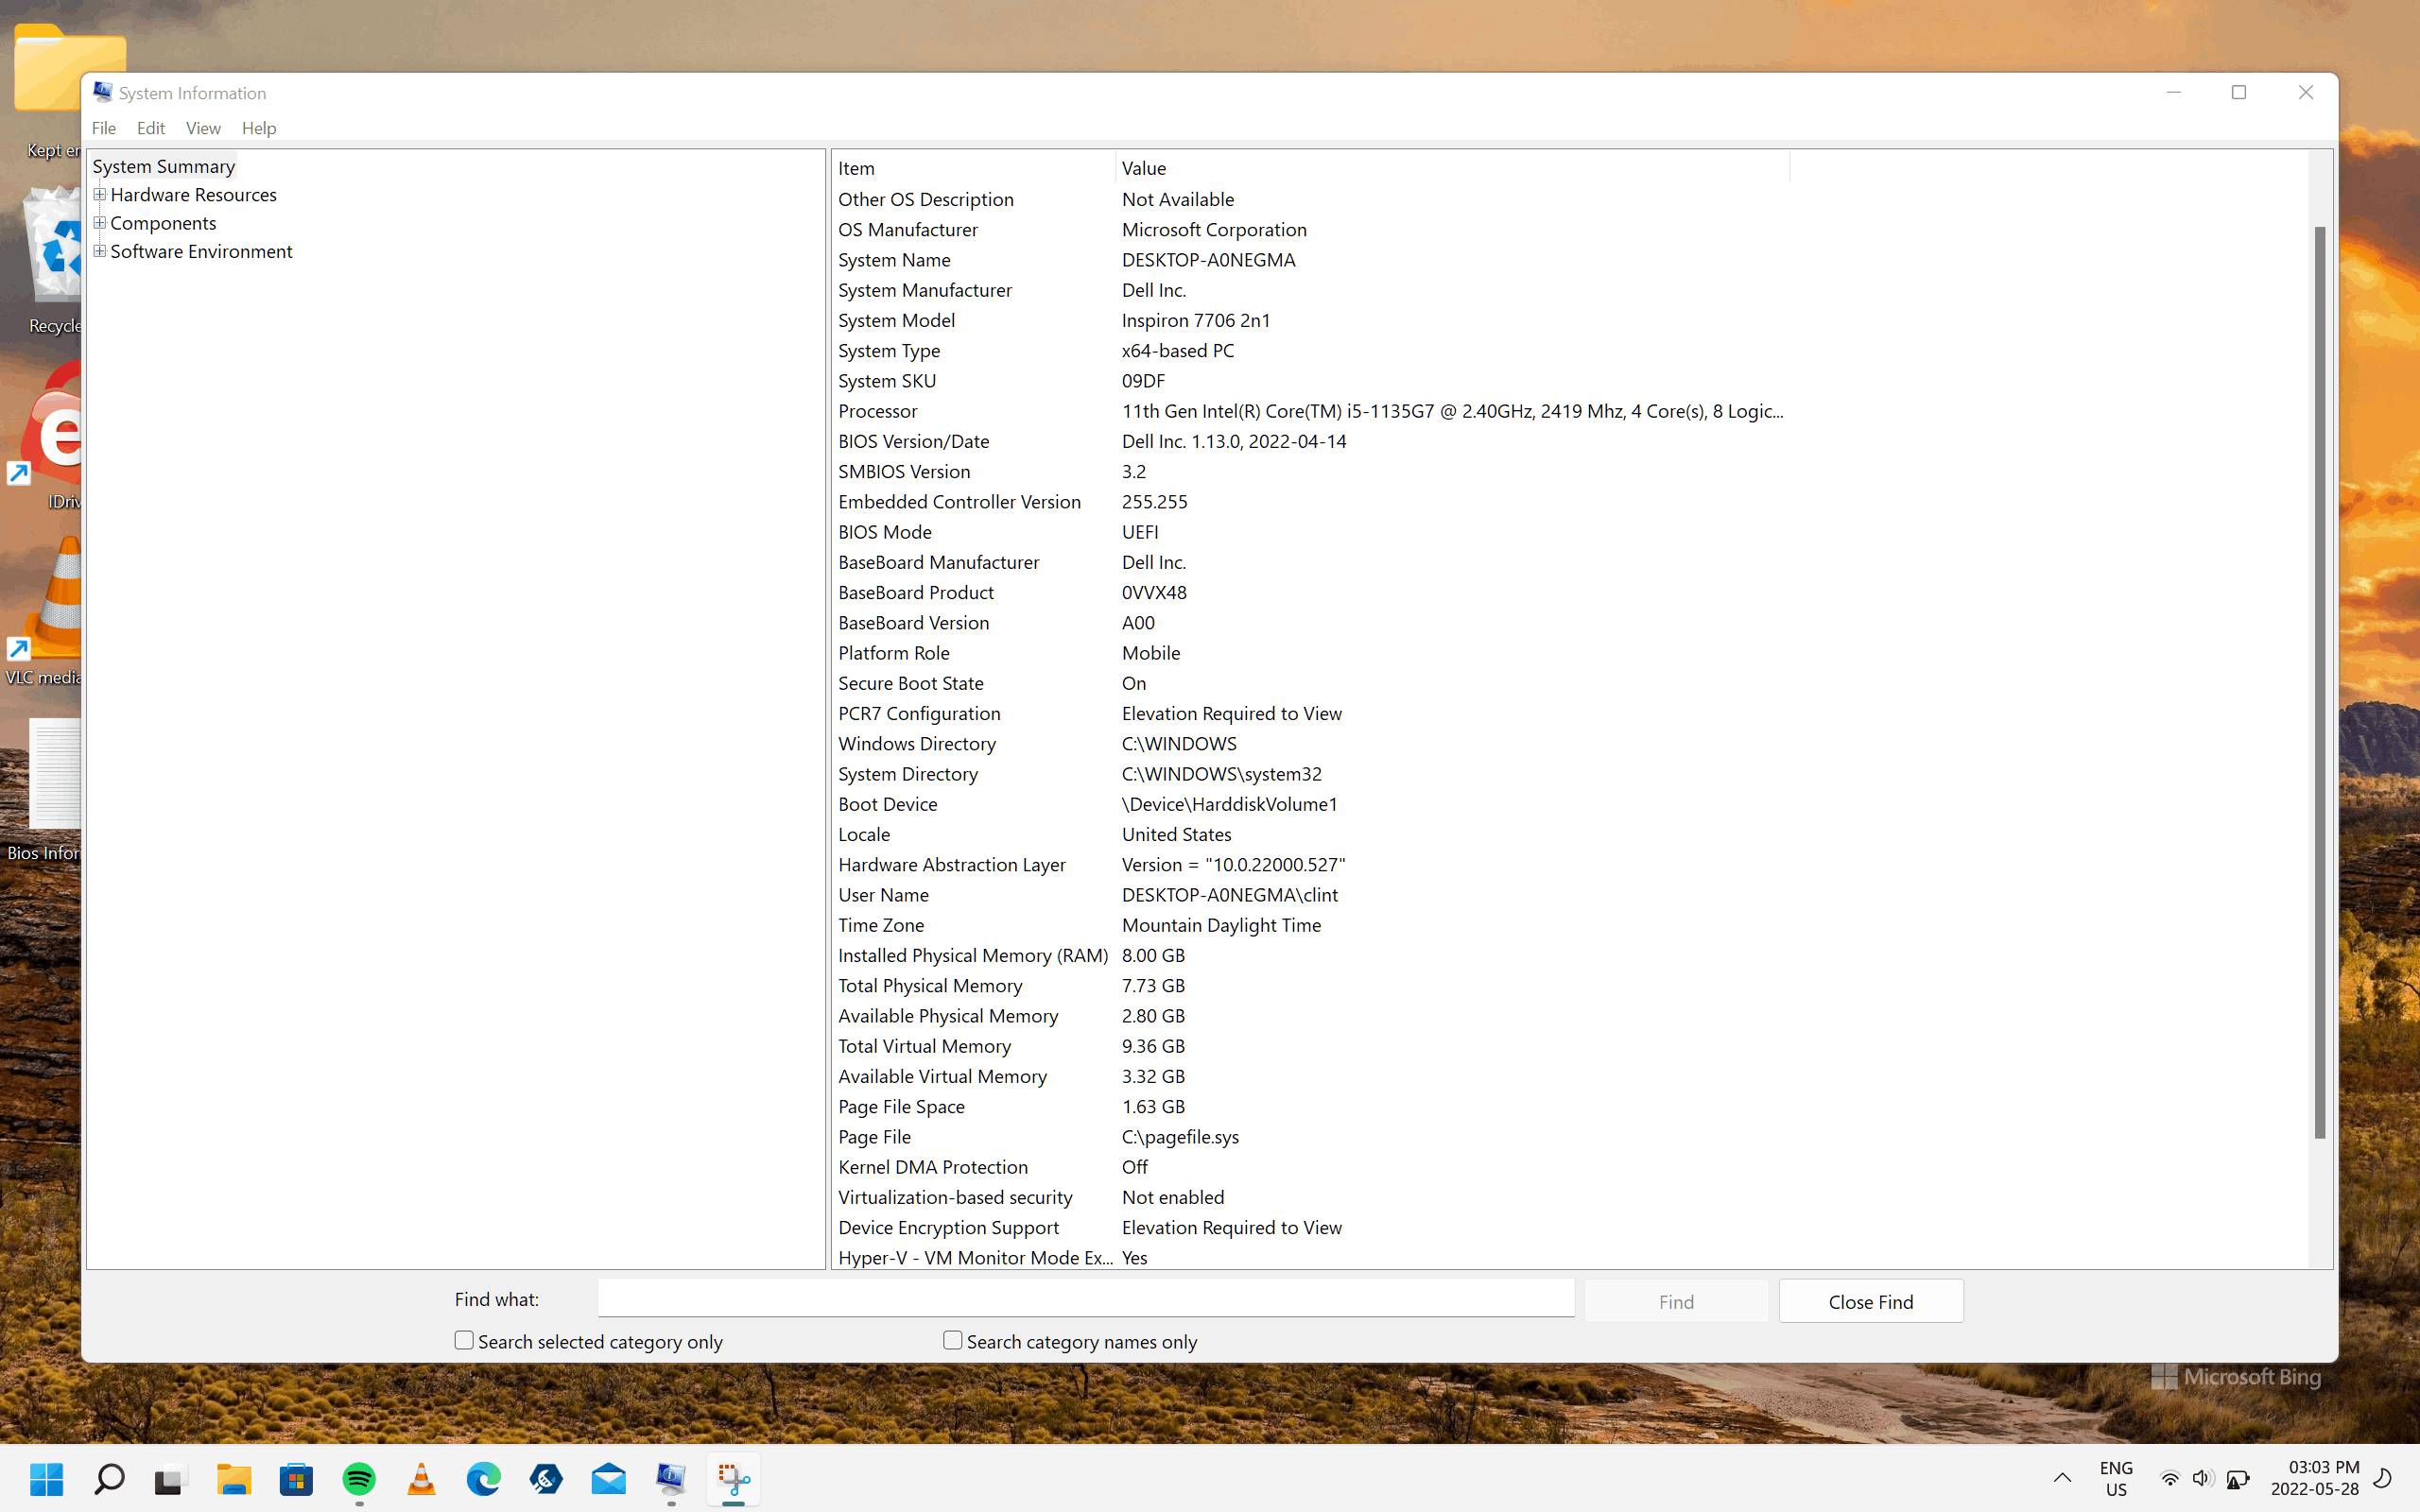Screen dimensions: 2420x1512
Task: Click the vertical scrollbar thumb
Action: [2320, 682]
